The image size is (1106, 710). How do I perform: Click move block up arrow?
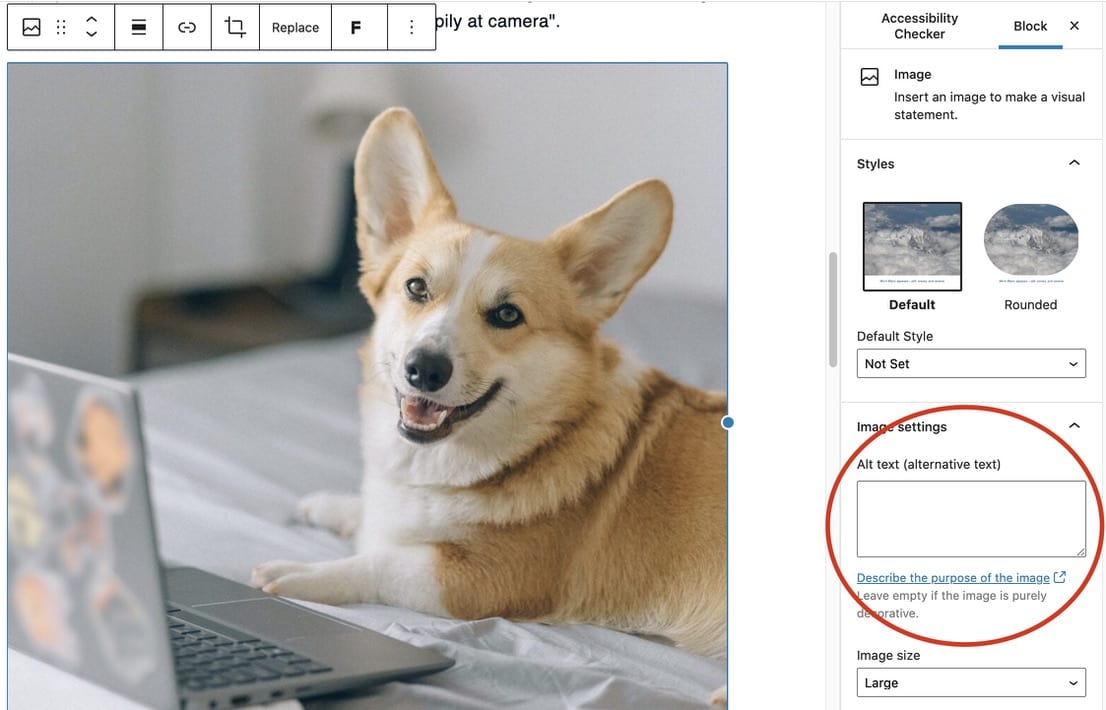91,20
